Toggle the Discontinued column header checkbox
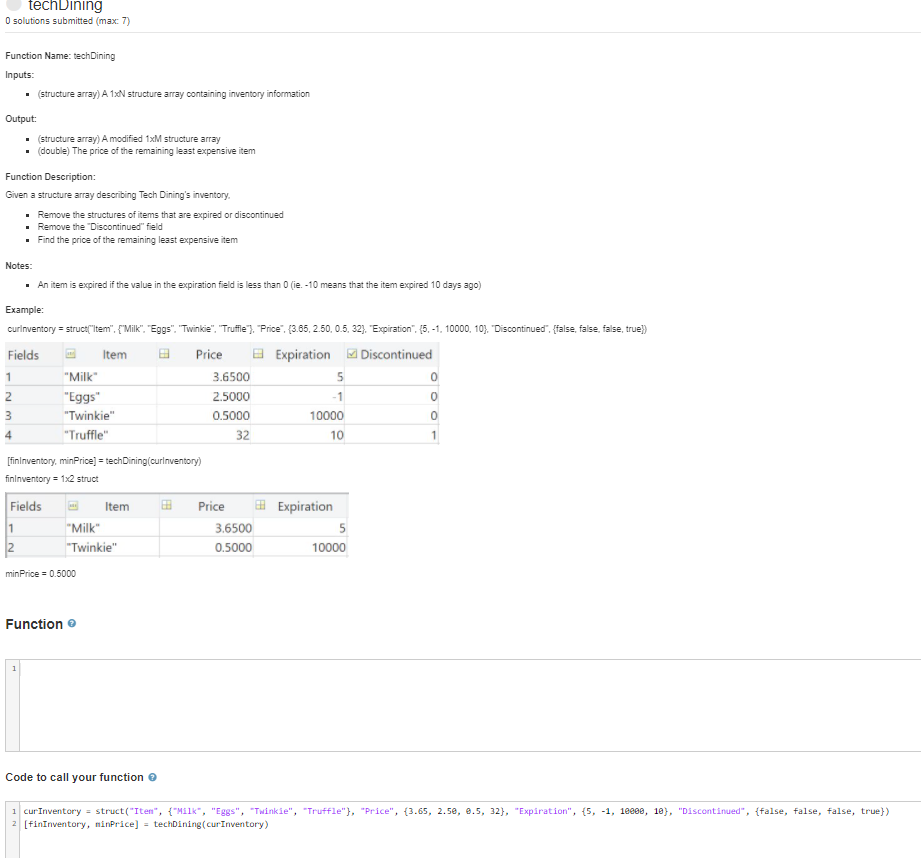 (x=351, y=353)
